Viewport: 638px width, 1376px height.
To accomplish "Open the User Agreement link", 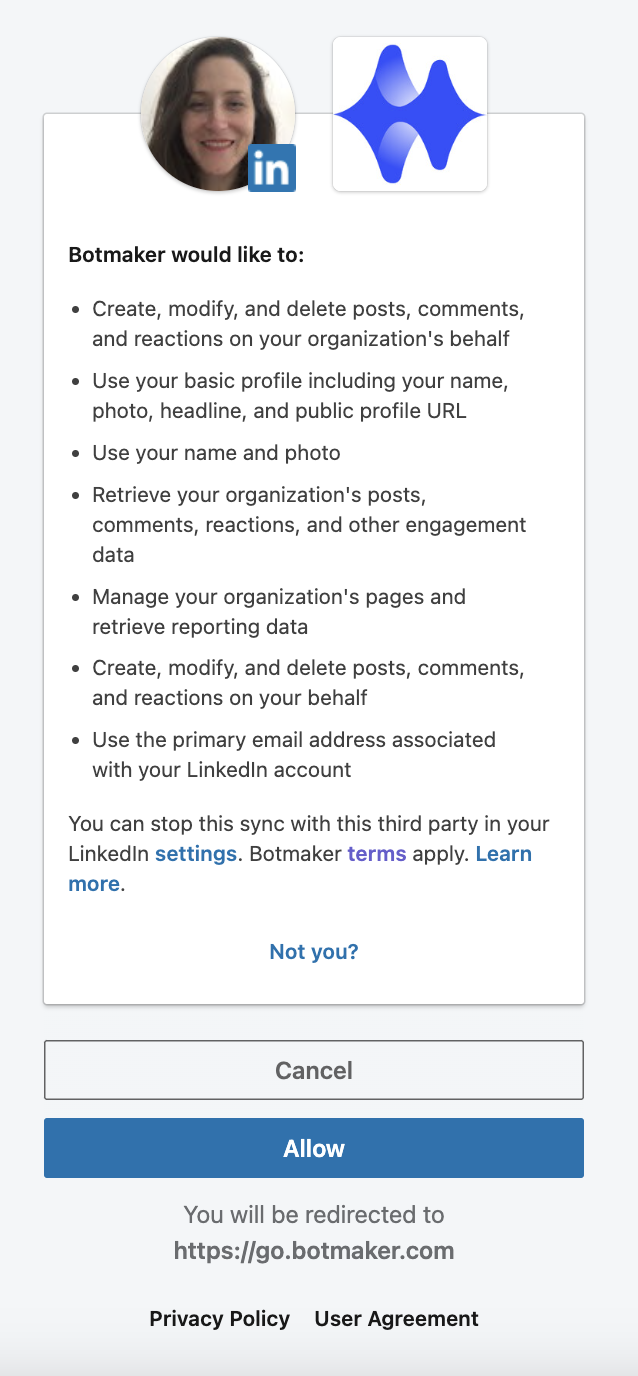I will tap(397, 1319).
